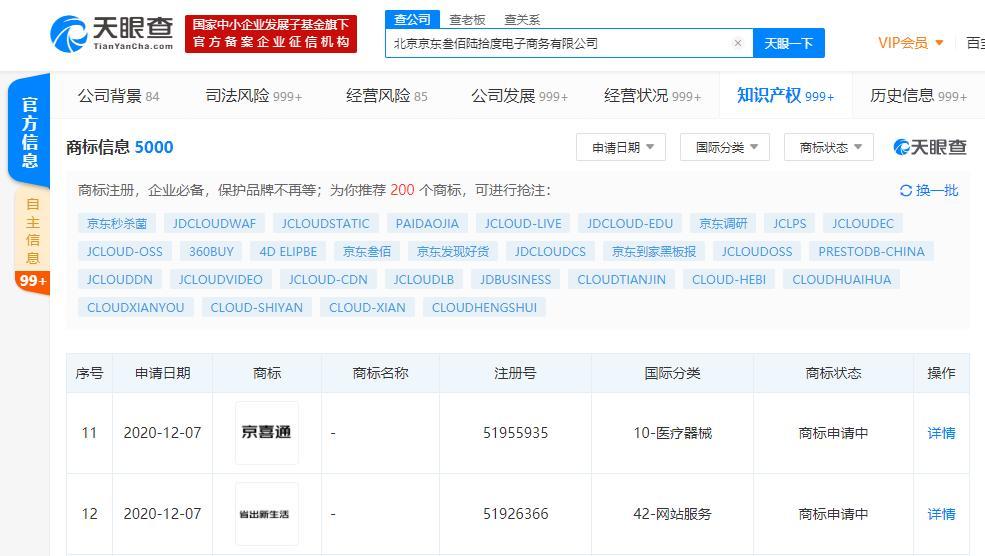Viewport: 985px width, 556px height.
Task: Select the JCLOUDSTATIC trademark tag
Action: (x=325, y=223)
